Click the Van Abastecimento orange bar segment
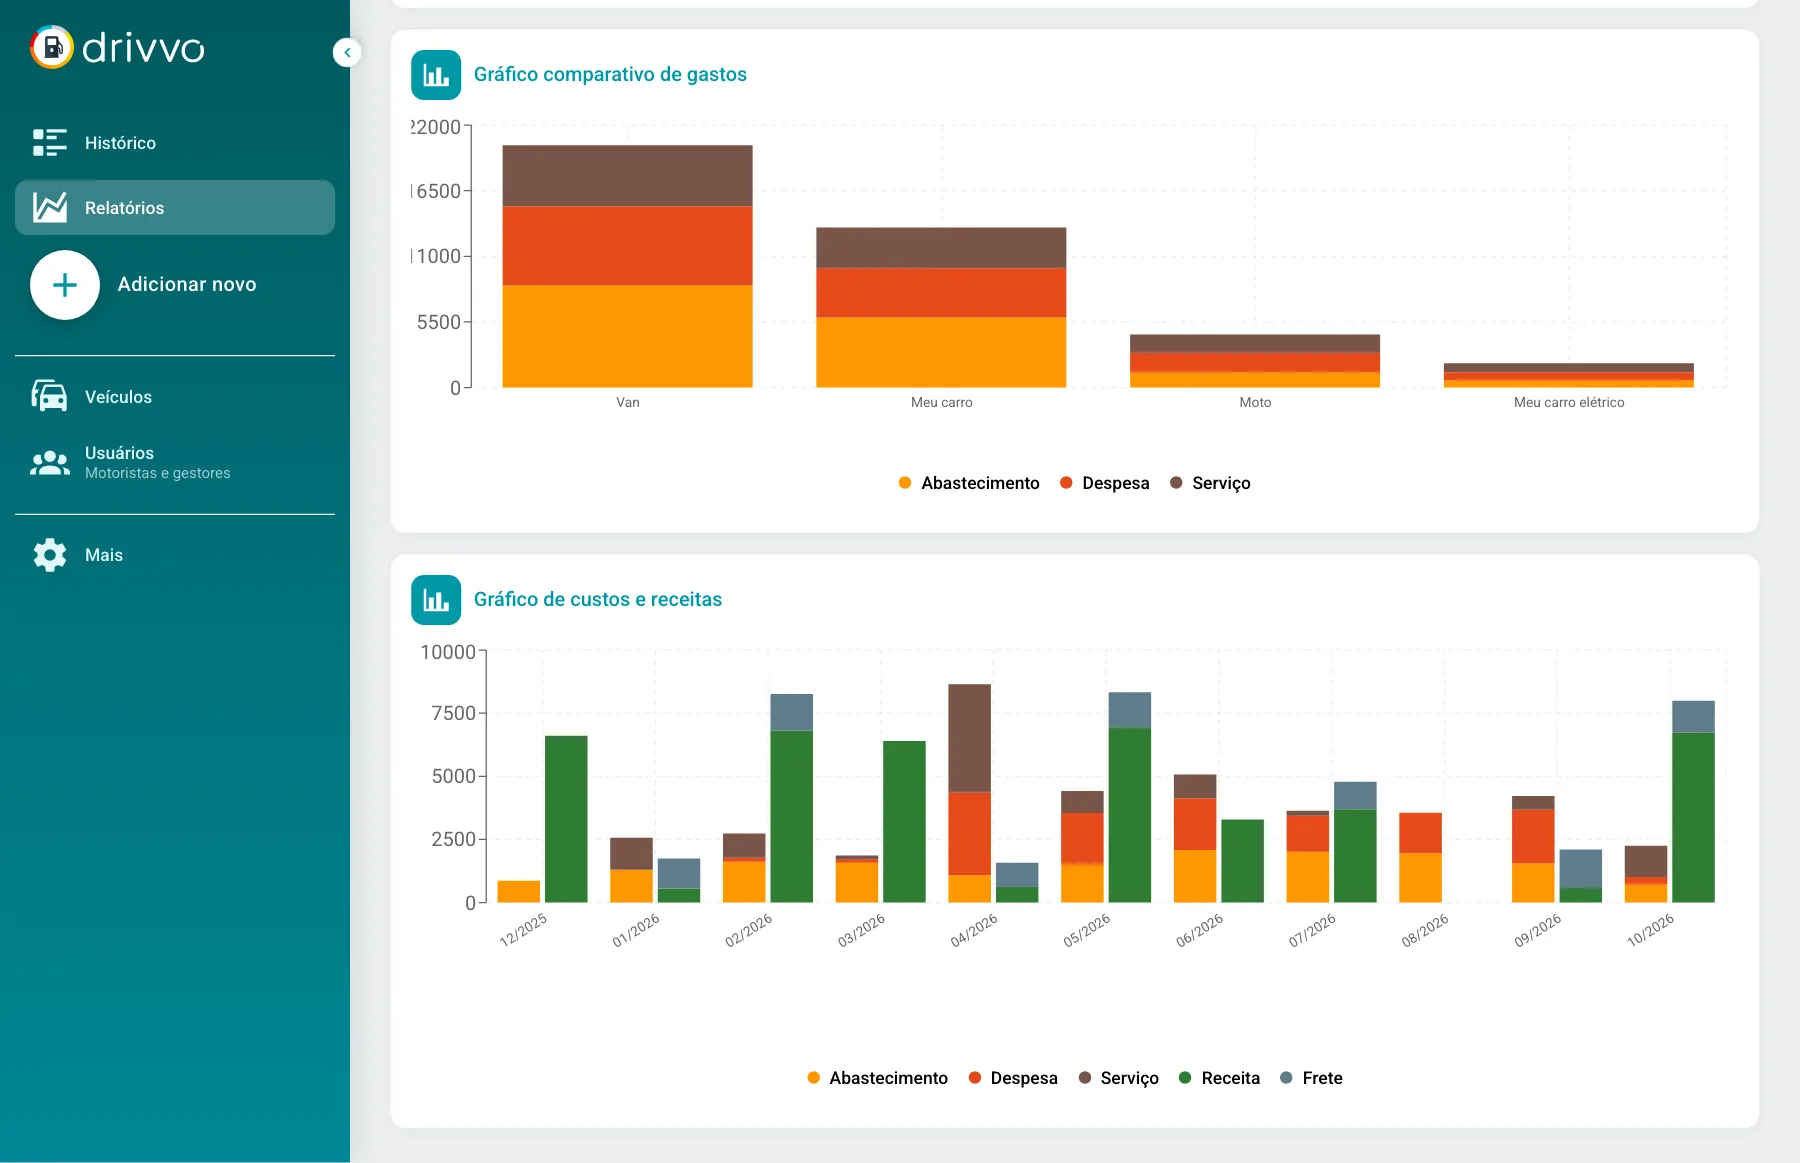1800x1163 pixels. 627,336
